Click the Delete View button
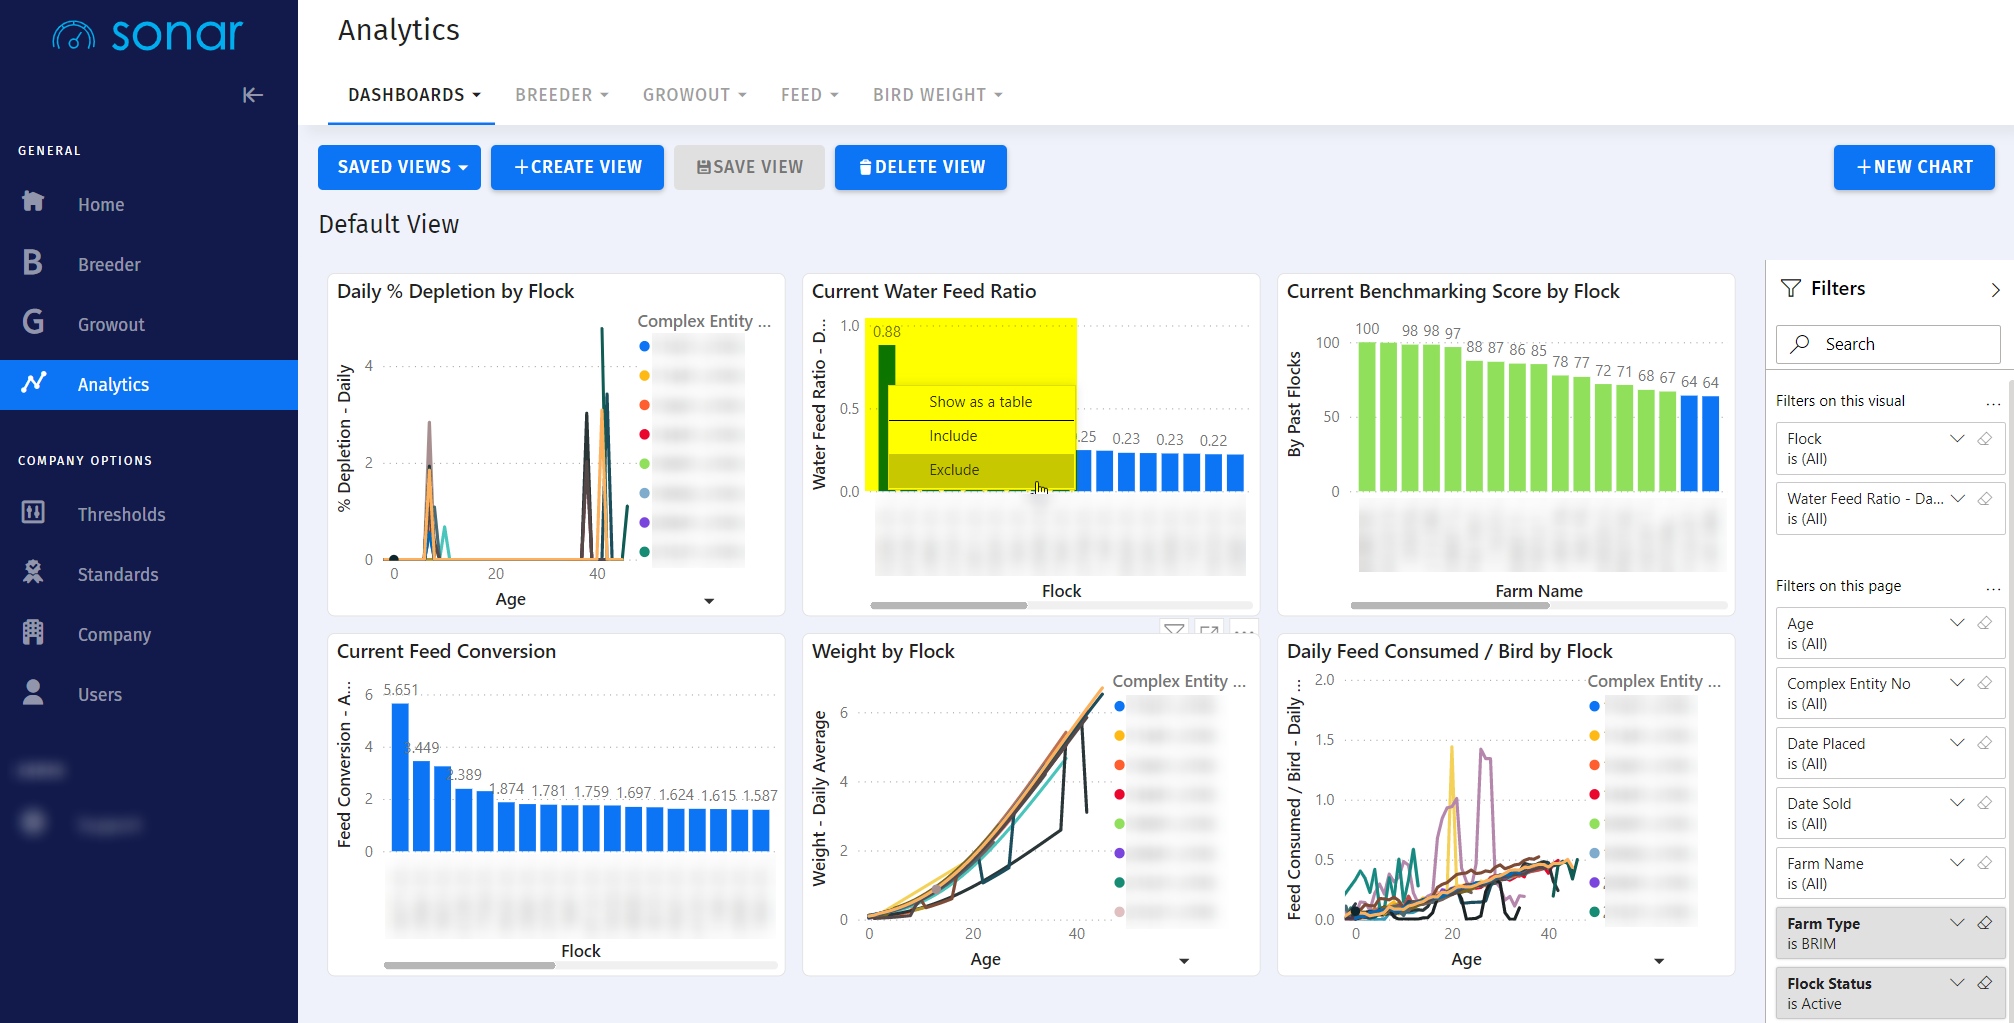2014x1023 pixels. (921, 167)
